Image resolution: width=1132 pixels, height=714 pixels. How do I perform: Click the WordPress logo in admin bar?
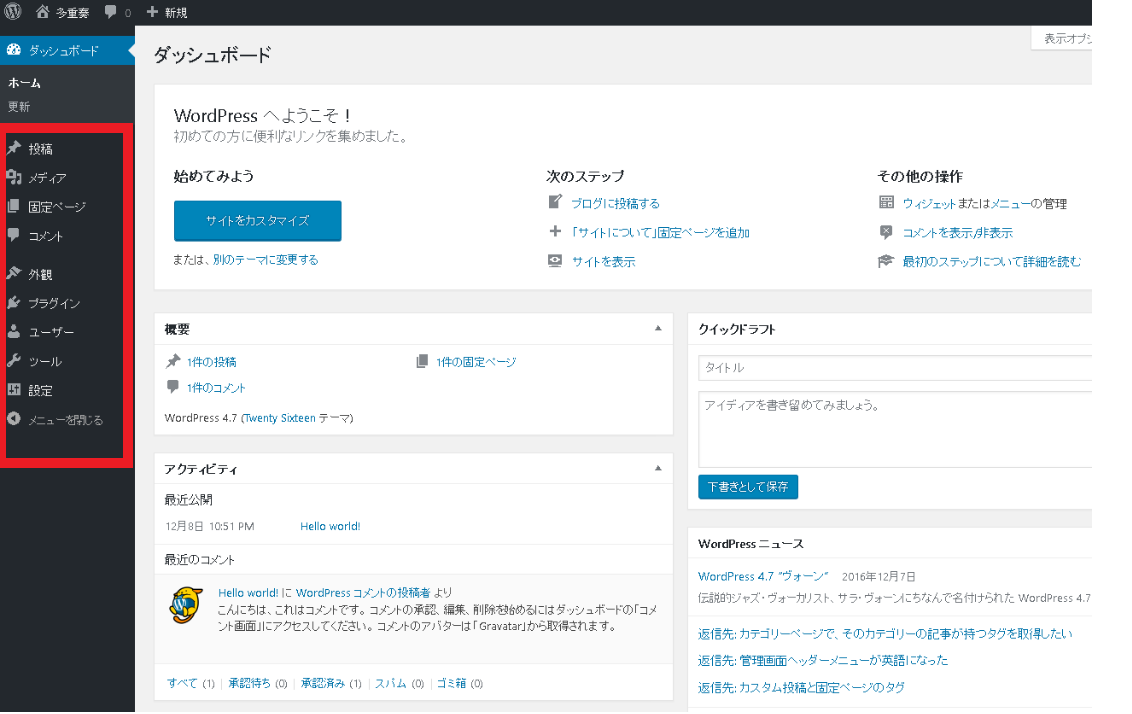pos(13,12)
